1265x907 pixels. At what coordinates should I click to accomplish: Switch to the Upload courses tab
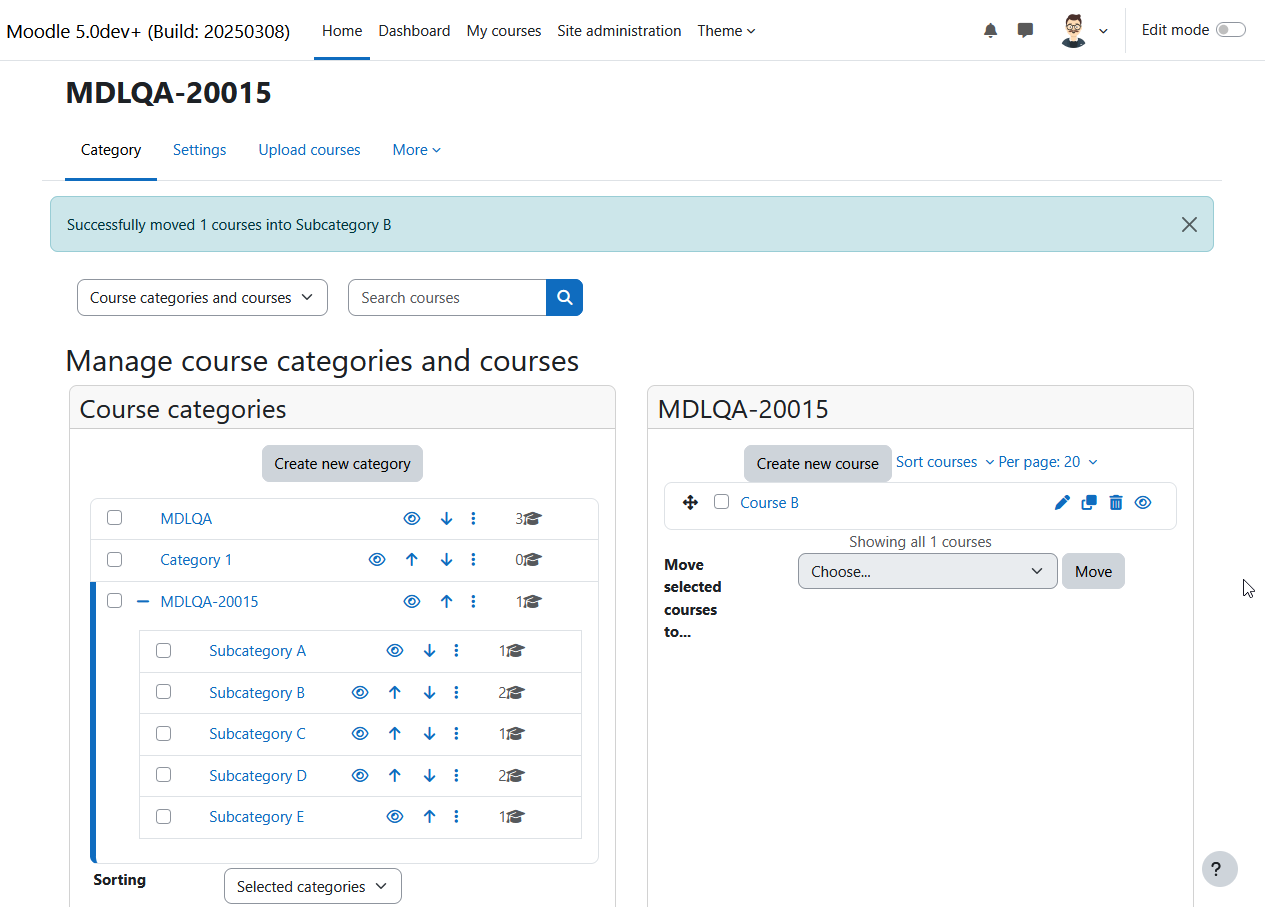coord(310,150)
